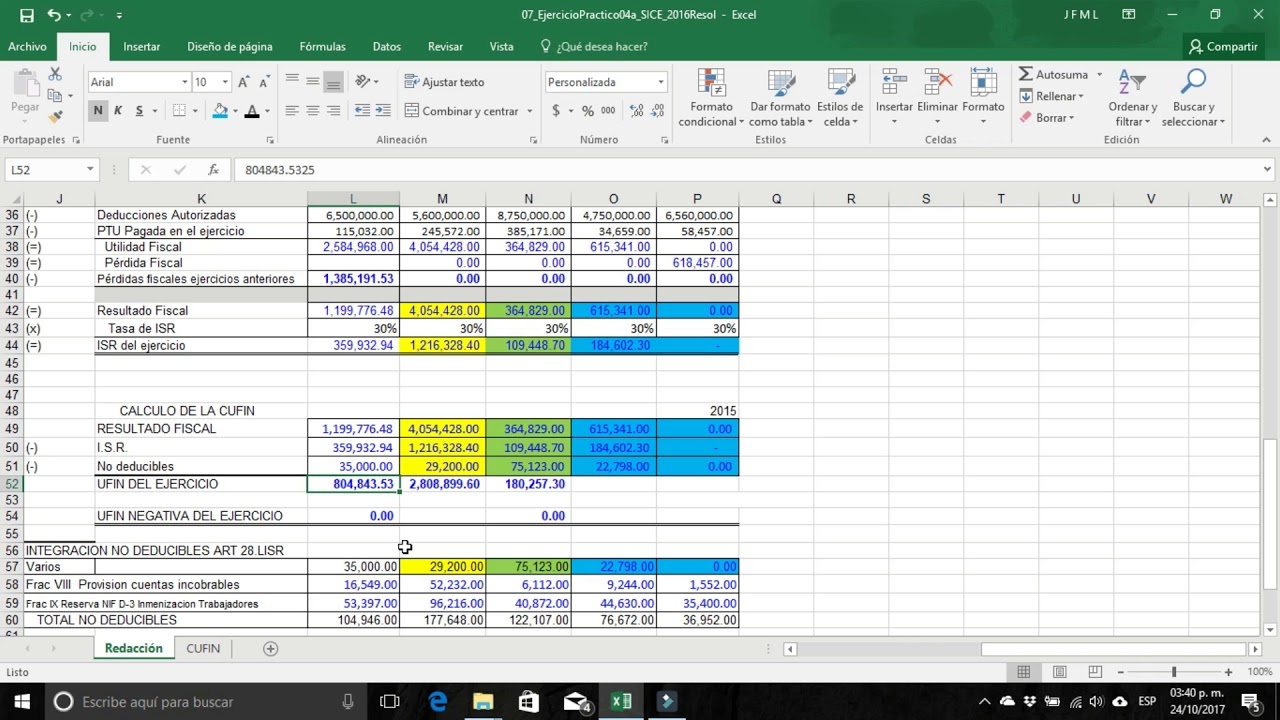The height and width of the screenshot is (720, 1280).
Task: Switch to the CUFIN sheet tab
Action: pyautogui.click(x=203, y=648)
